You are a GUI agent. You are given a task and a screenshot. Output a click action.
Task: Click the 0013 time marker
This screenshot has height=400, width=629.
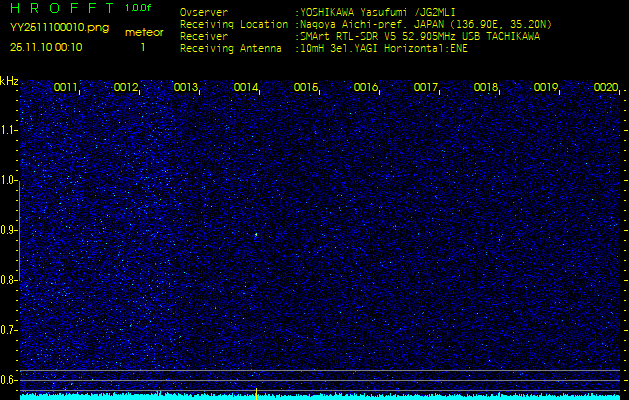tap(186, 87)
